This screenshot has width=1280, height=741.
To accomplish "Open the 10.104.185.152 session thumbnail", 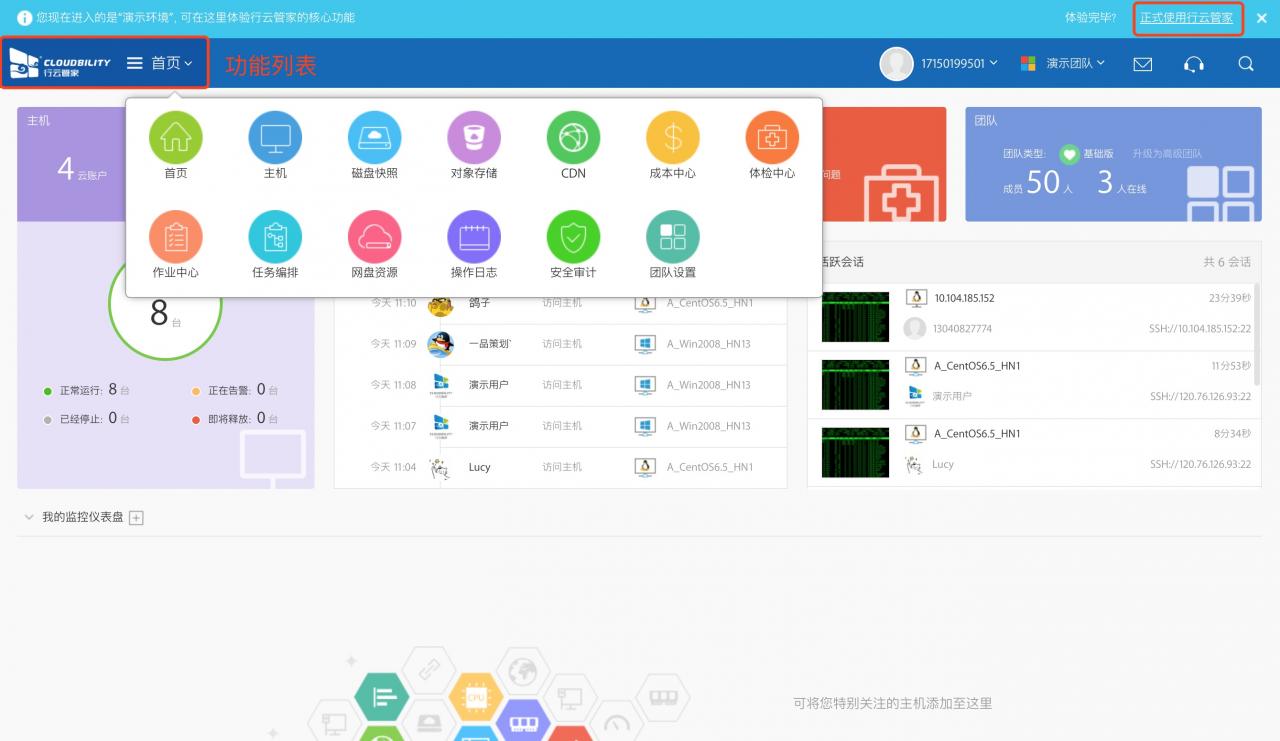I will tap(855, 317).
